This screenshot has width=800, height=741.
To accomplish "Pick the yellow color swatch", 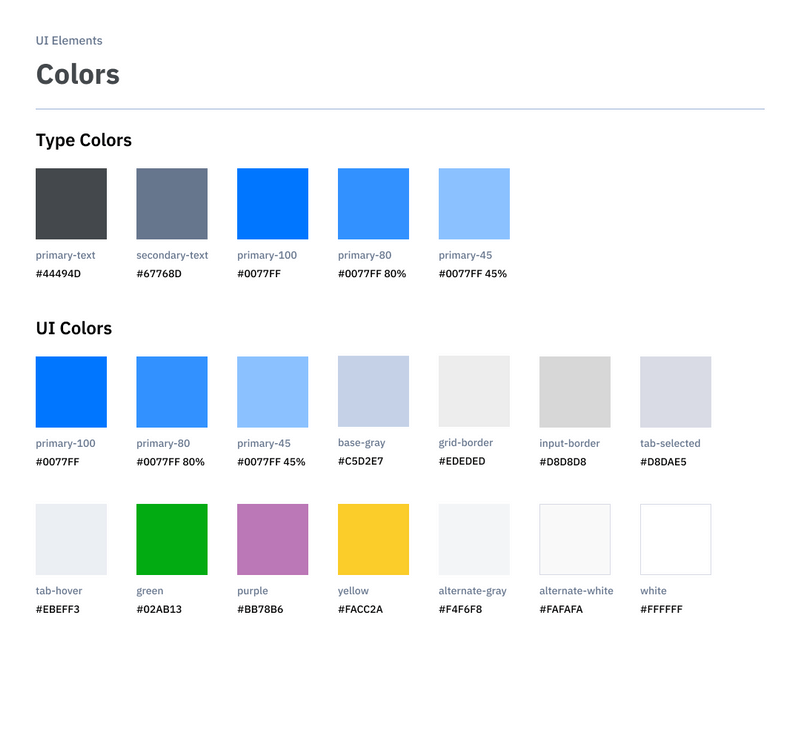I will point(373,540).
